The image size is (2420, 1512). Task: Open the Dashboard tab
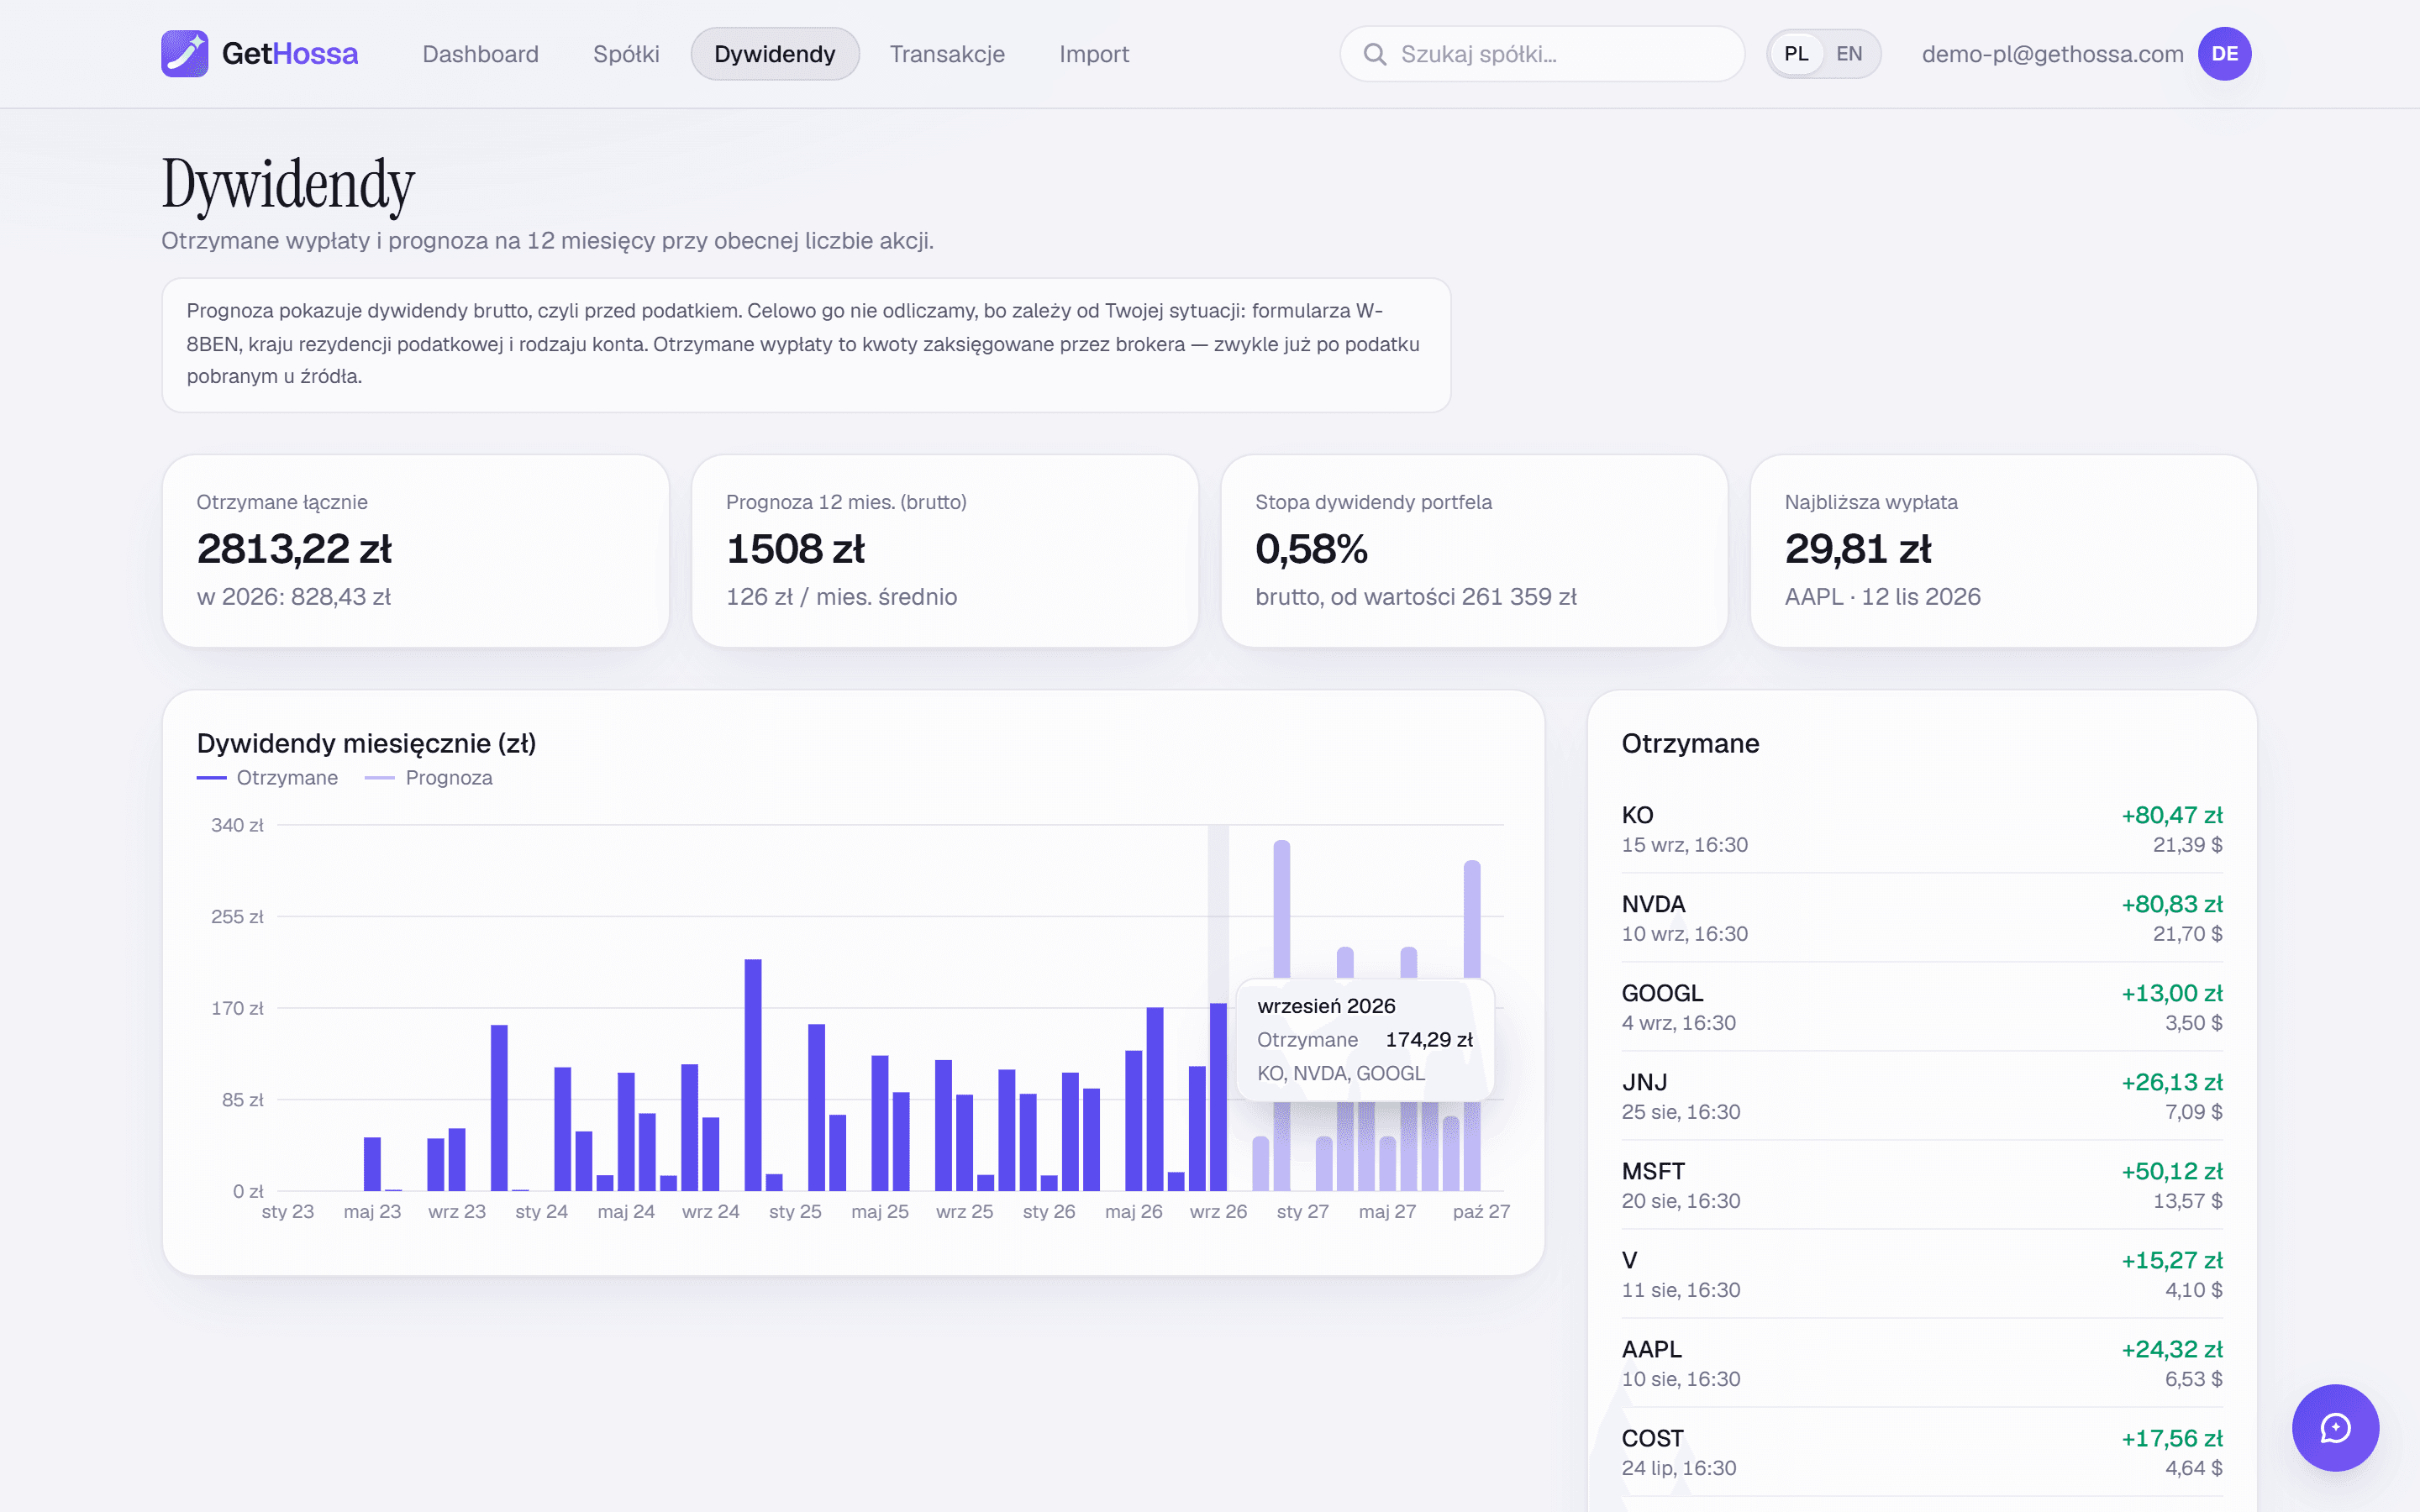coord(480,54)
